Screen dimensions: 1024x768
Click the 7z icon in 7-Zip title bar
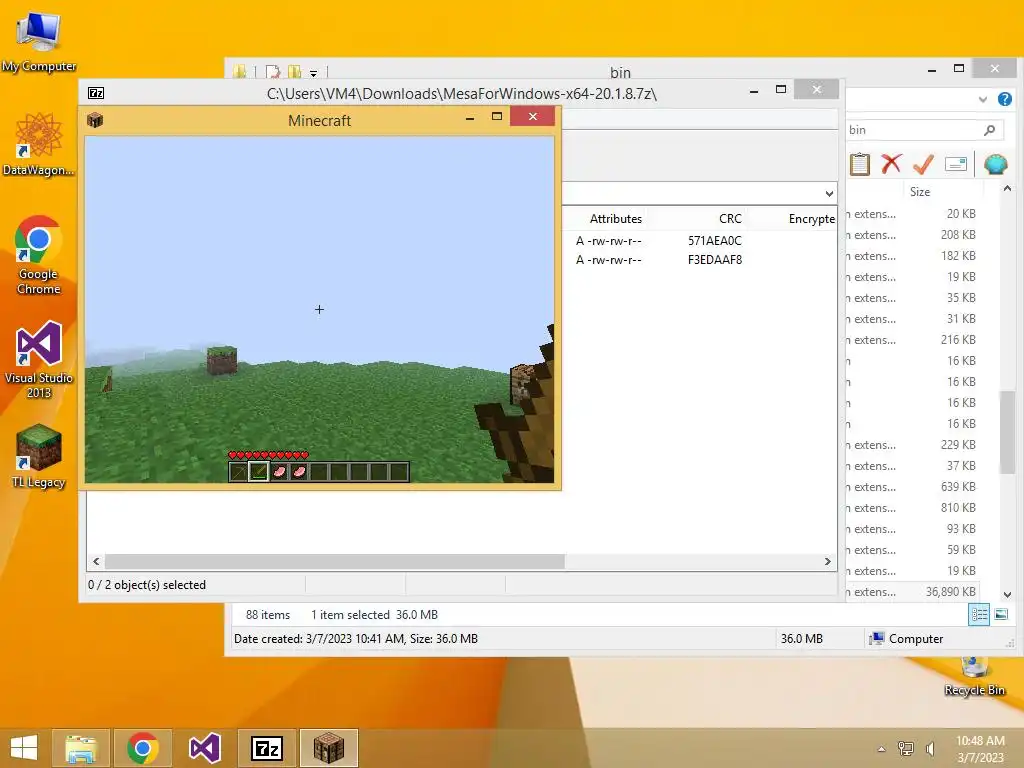[x=96, y=93]
